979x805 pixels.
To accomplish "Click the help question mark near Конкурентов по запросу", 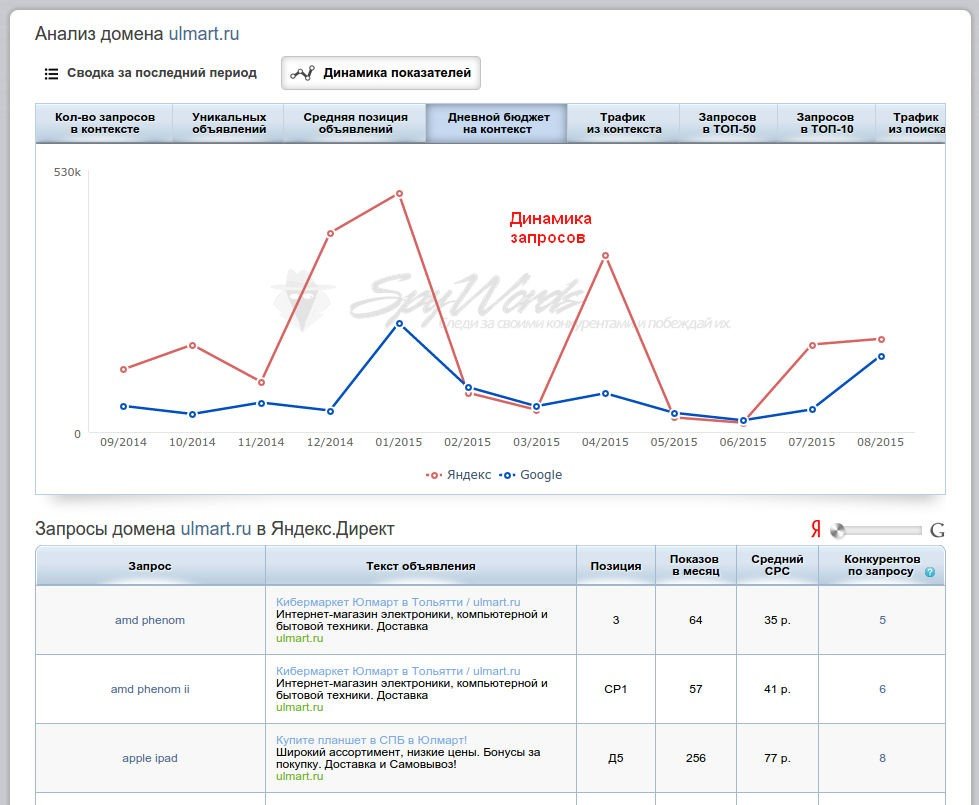I will point(930,572).
